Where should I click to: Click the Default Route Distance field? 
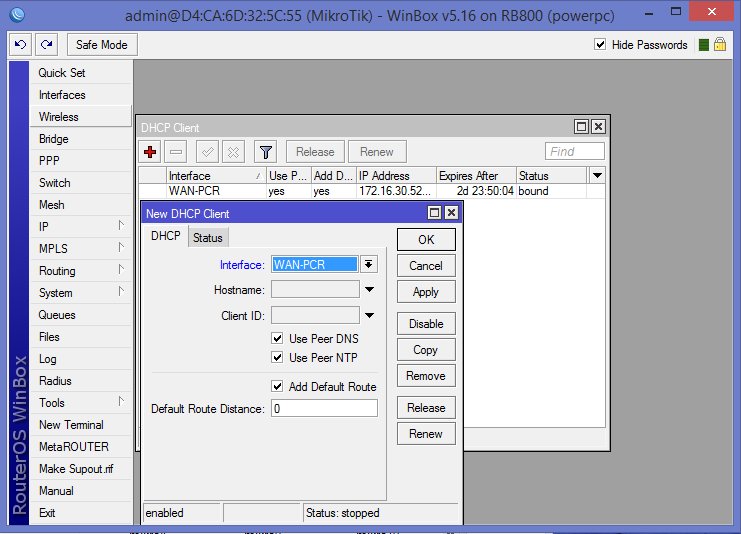(x=324, y=408)
